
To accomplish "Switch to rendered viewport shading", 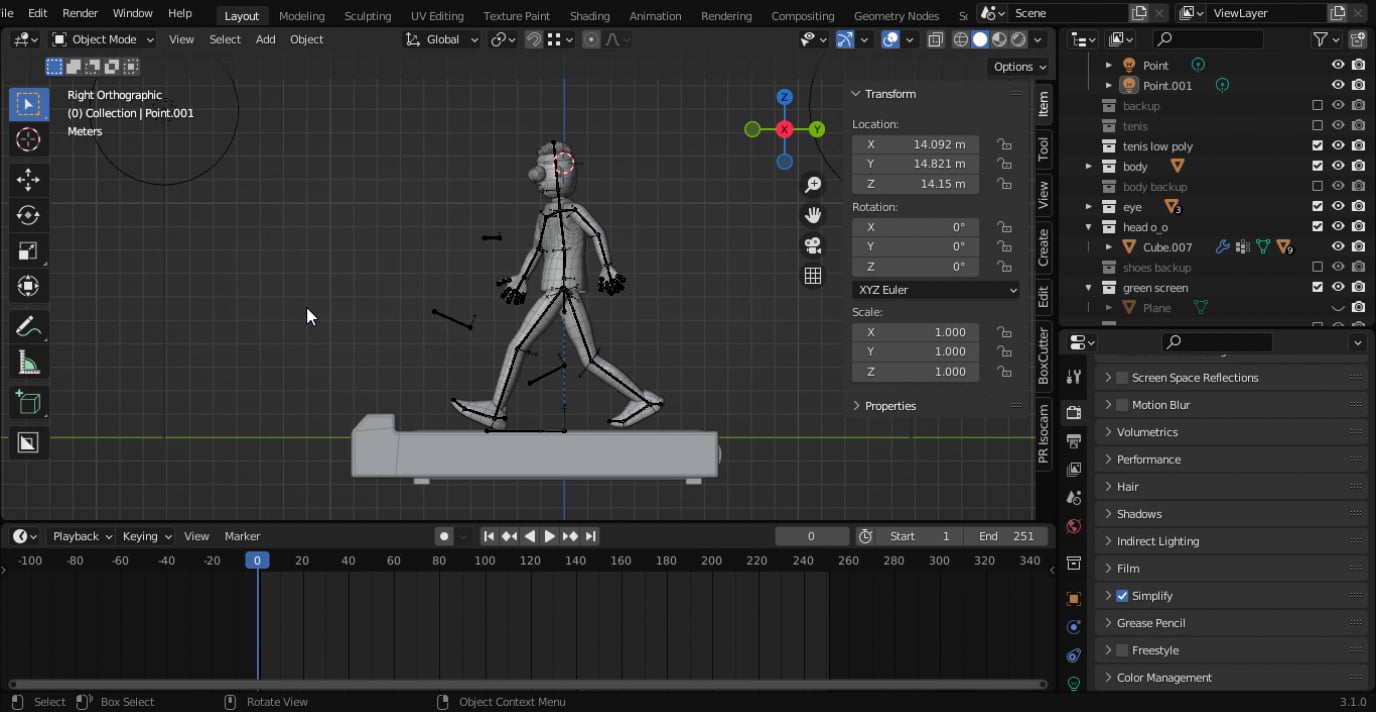I will point(1018,39).
